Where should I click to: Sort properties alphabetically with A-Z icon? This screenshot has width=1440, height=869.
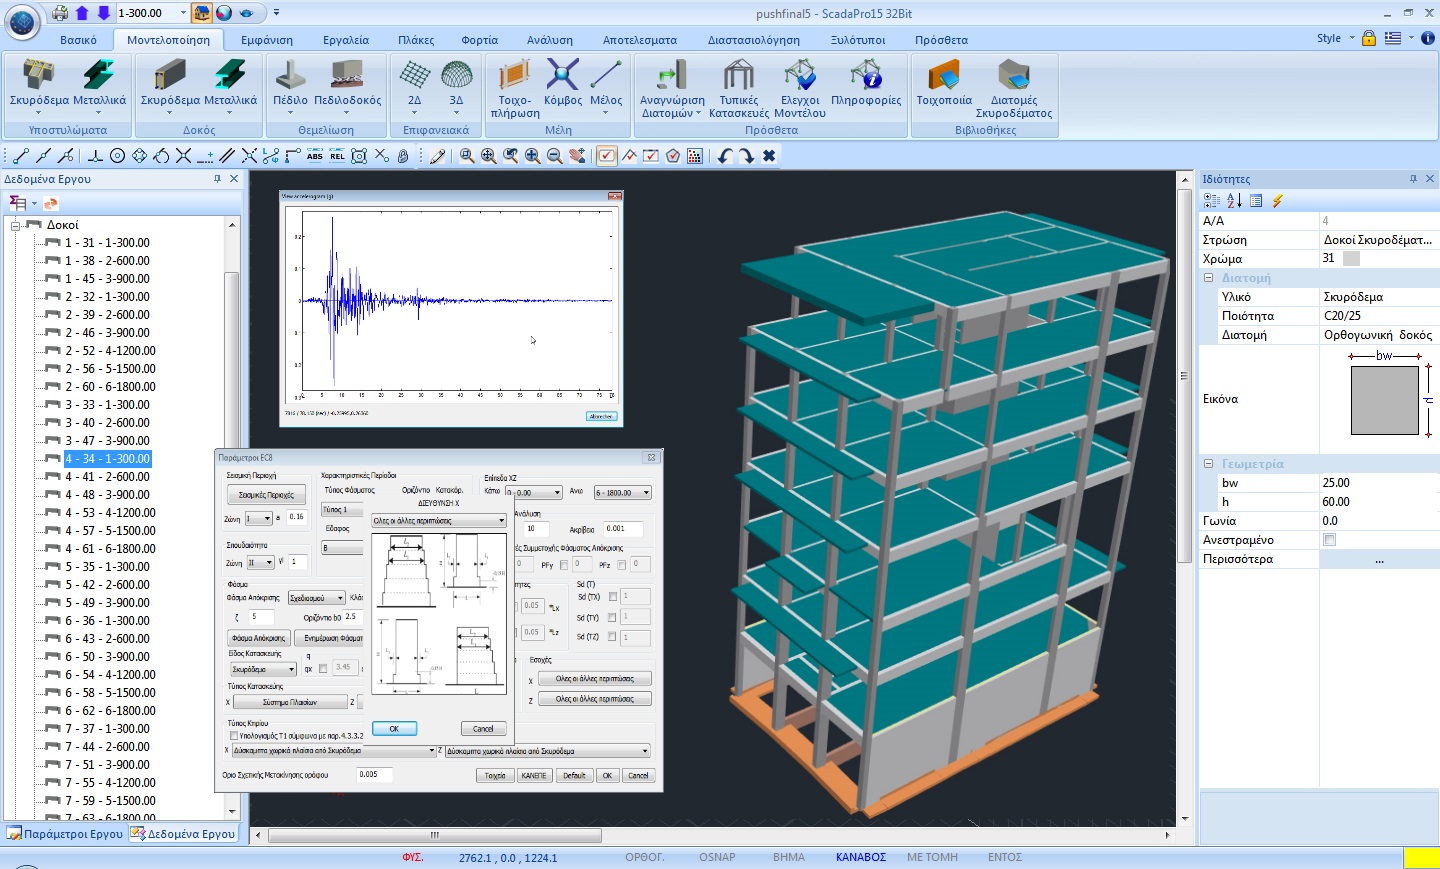(1234, 201)
